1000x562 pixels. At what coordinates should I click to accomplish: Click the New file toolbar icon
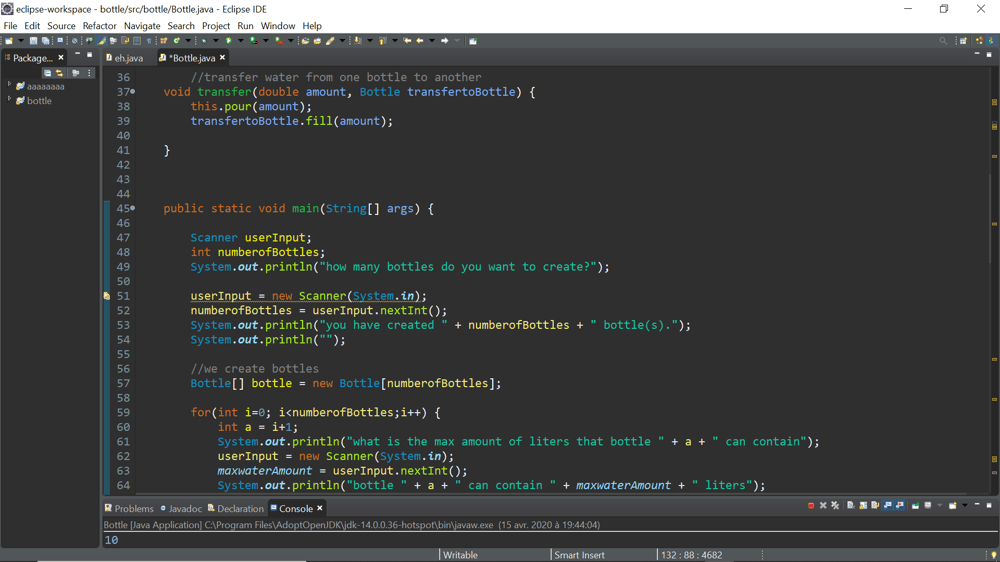pos(9,41)
